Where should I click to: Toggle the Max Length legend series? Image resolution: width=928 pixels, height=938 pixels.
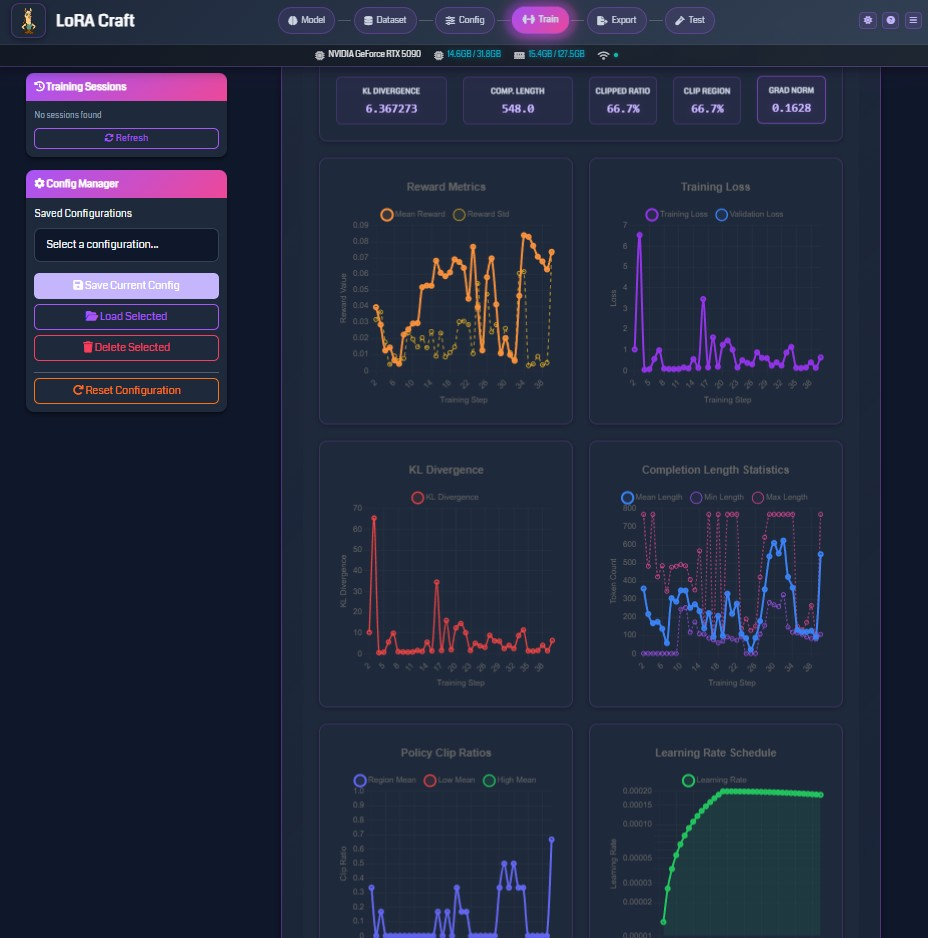point(757,497)
